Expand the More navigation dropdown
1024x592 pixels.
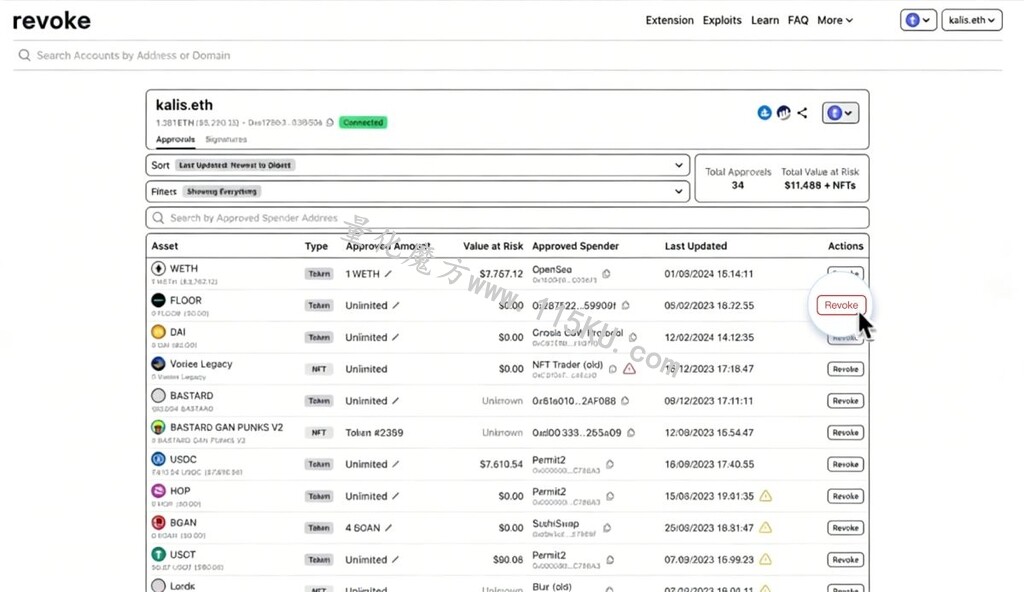835,20
